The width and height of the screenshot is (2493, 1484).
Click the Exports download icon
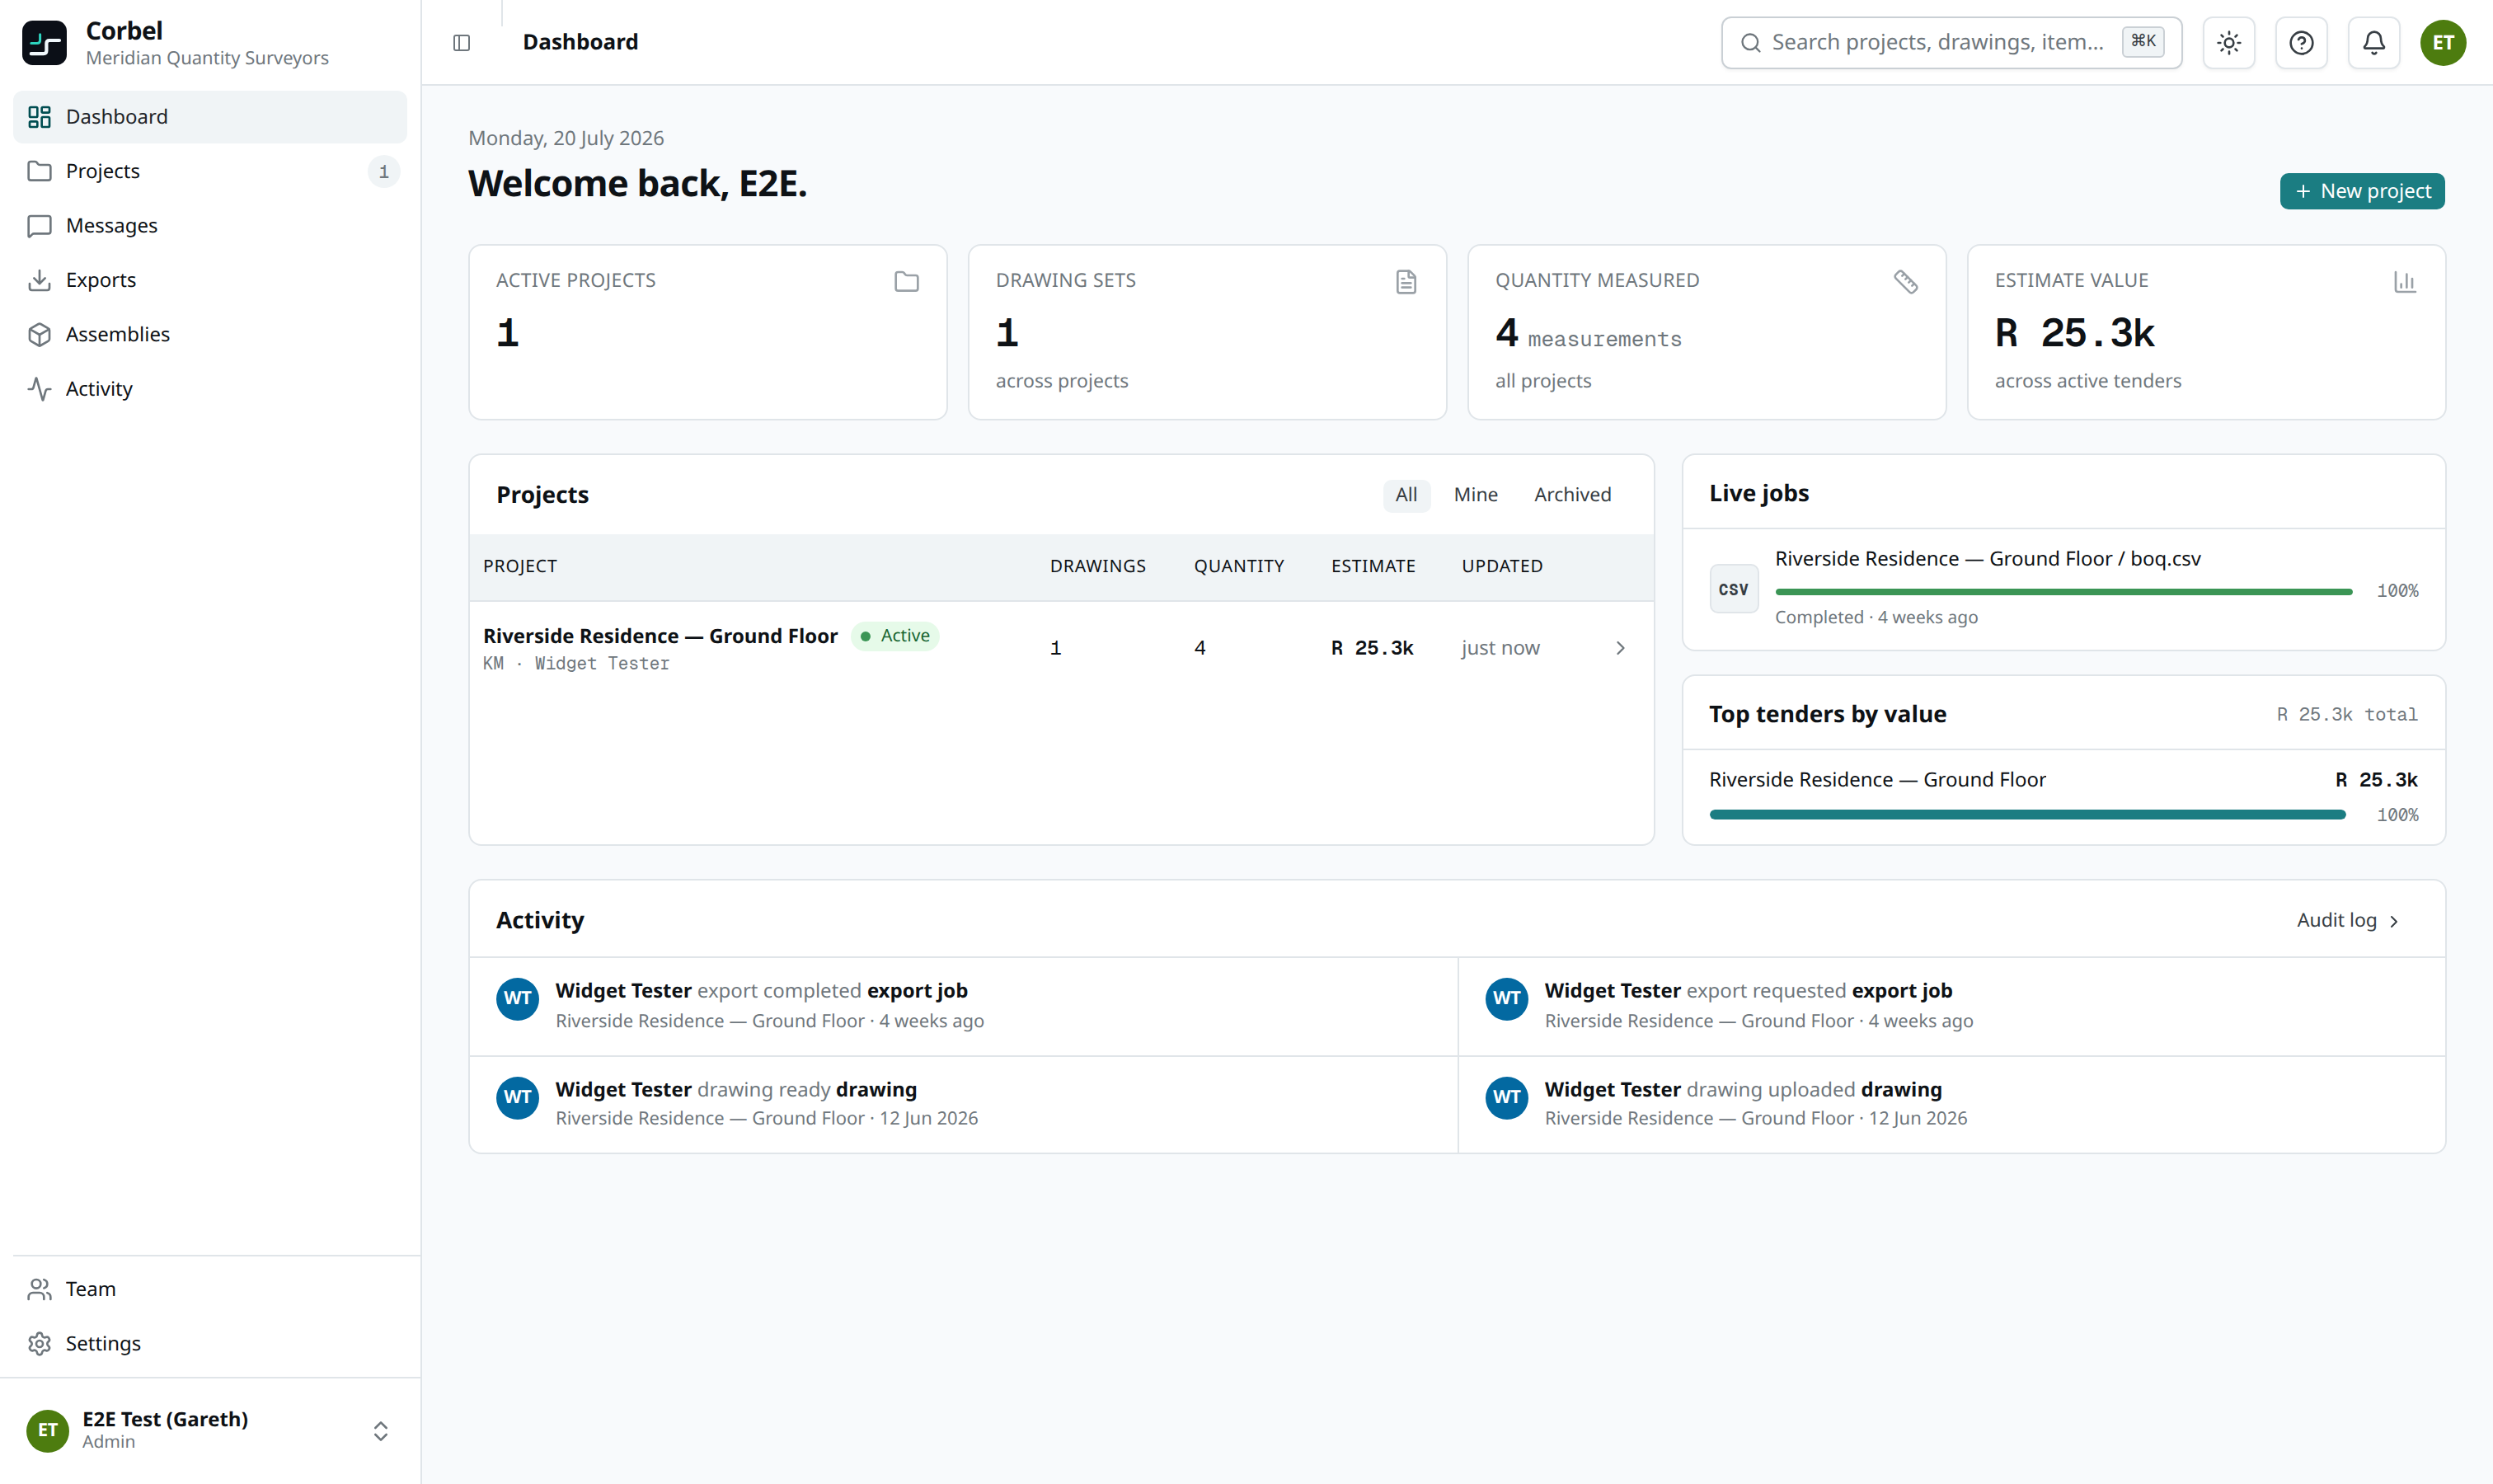pos(39,280)
